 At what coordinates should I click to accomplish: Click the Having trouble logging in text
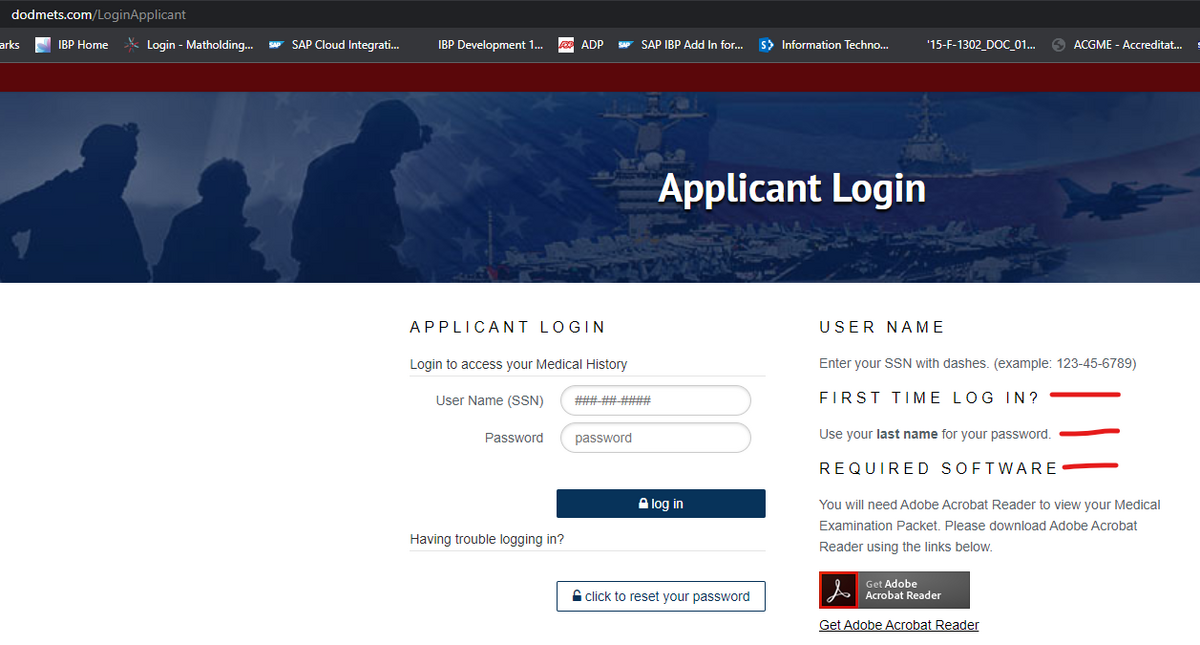[487, 539]
